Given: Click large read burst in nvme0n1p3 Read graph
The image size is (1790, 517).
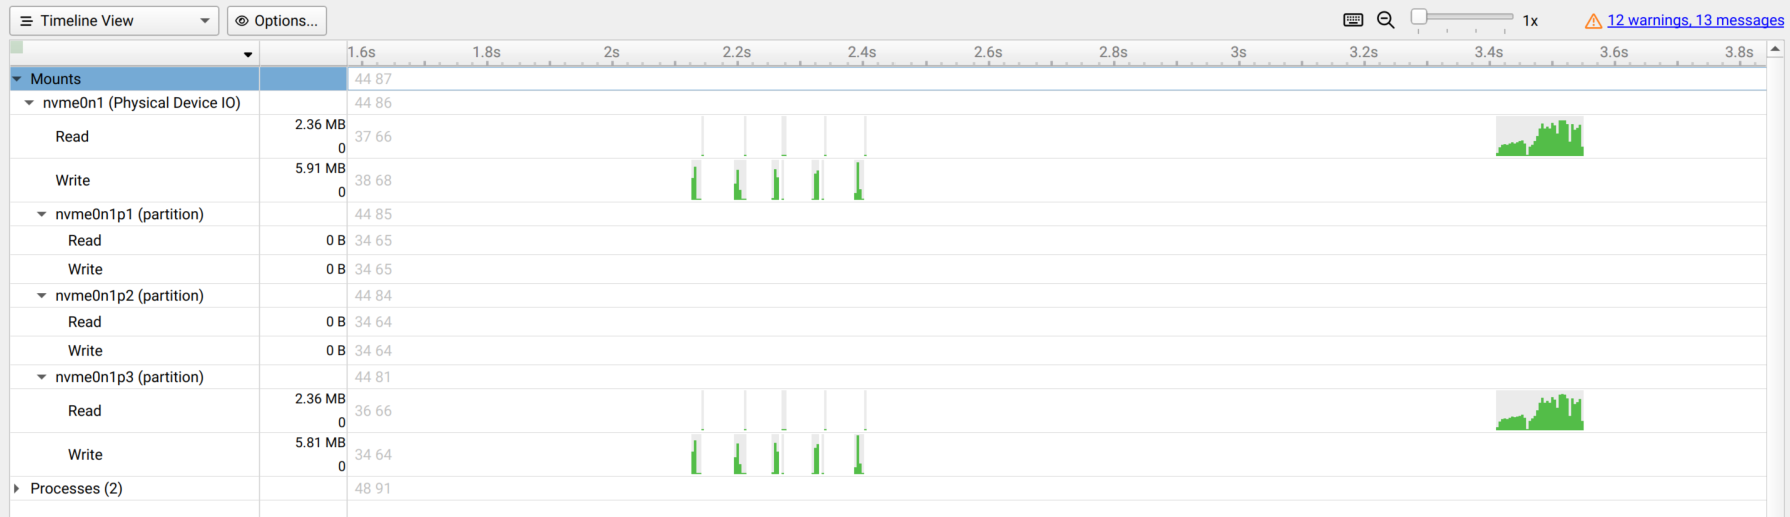Looking at the screenshot, I should (x=1540, y=412).
